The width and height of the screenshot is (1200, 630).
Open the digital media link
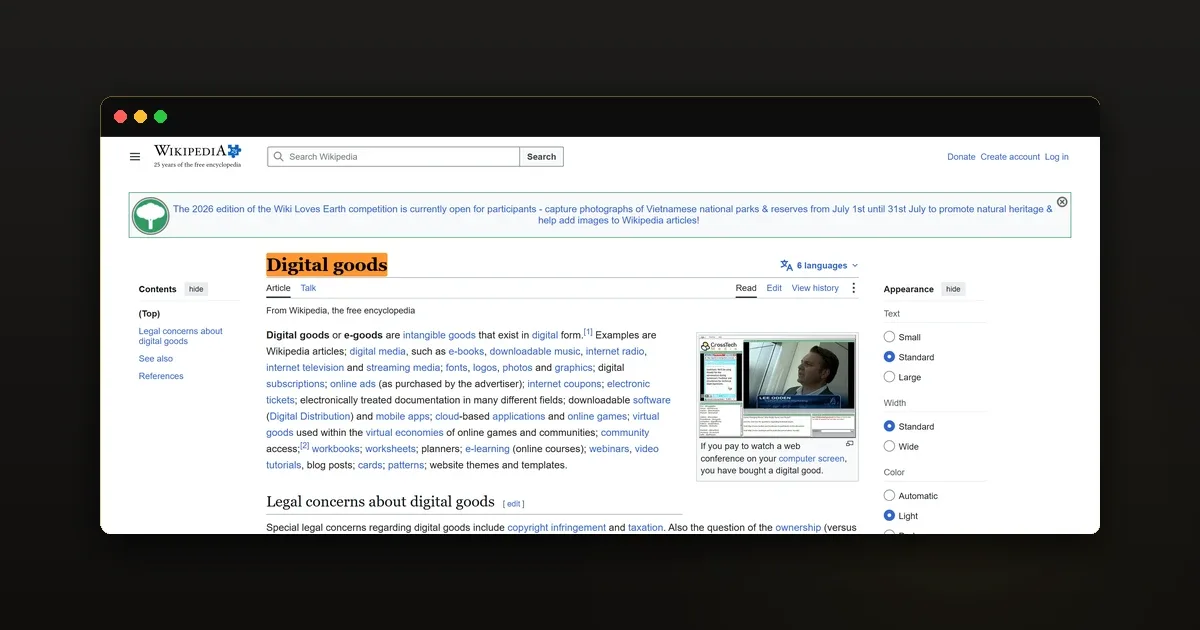click(x=377, y=351)
